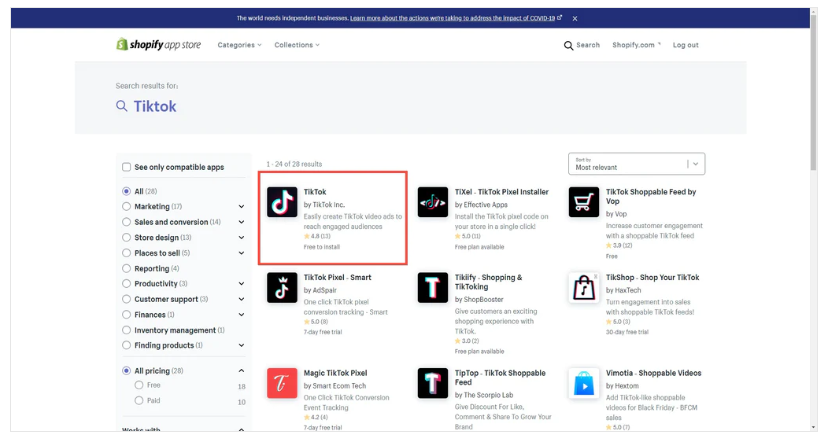Open the Shopify app store logo
Image resolution: width=825 pixels, height=439 pixels.
[x=158, y=45]
